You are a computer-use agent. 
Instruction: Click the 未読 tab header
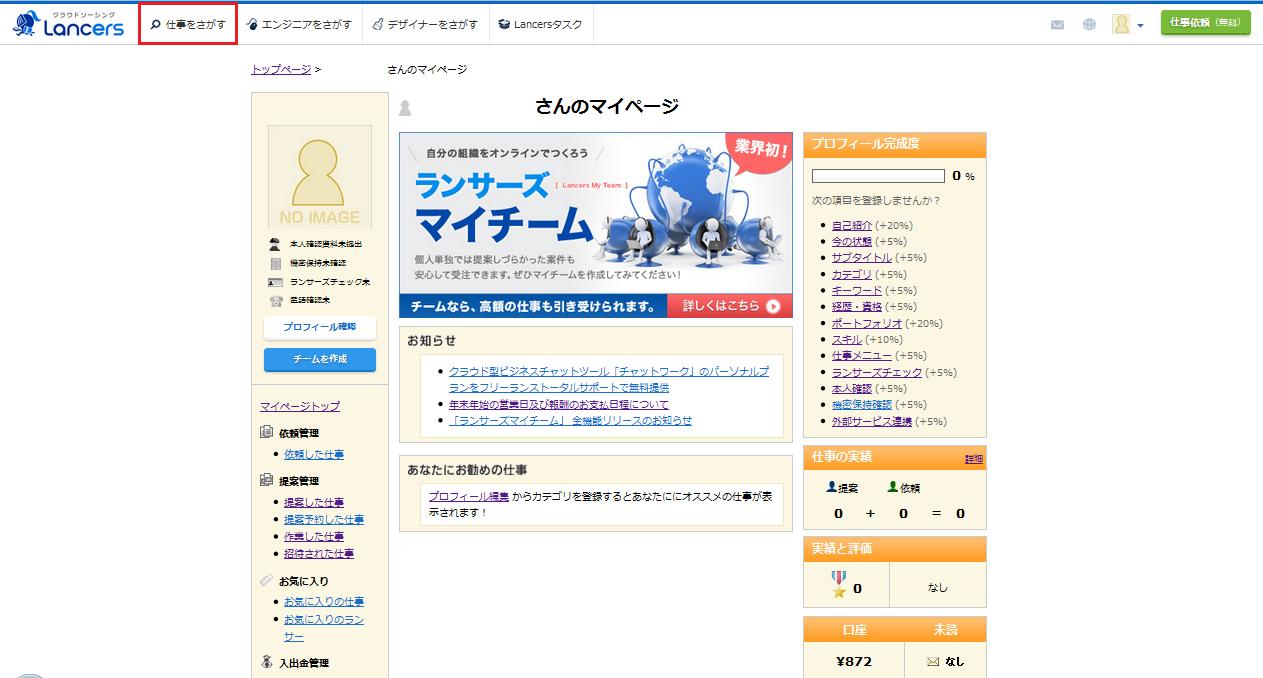[946, 629]
